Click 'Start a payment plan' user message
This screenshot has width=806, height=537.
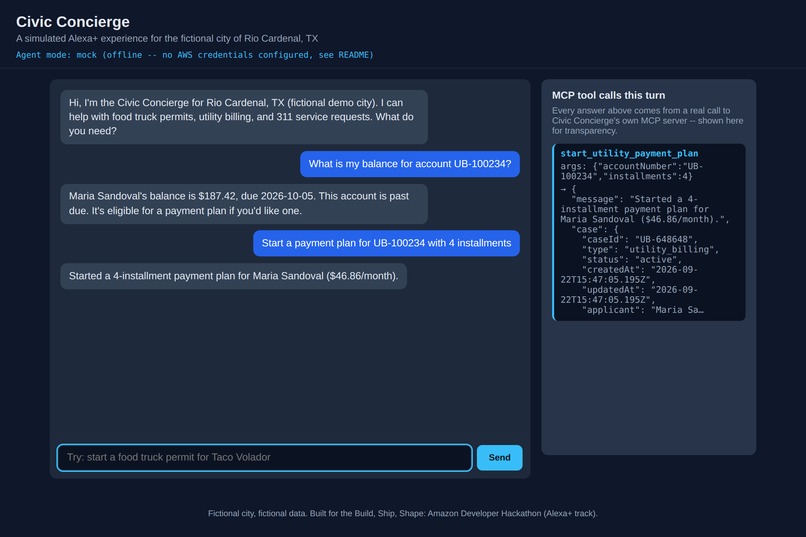pos(386,243)
